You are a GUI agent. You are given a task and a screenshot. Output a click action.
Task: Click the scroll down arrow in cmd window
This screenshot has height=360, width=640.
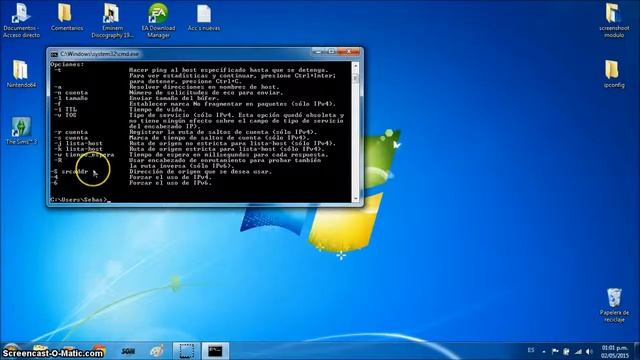(356, 198)
